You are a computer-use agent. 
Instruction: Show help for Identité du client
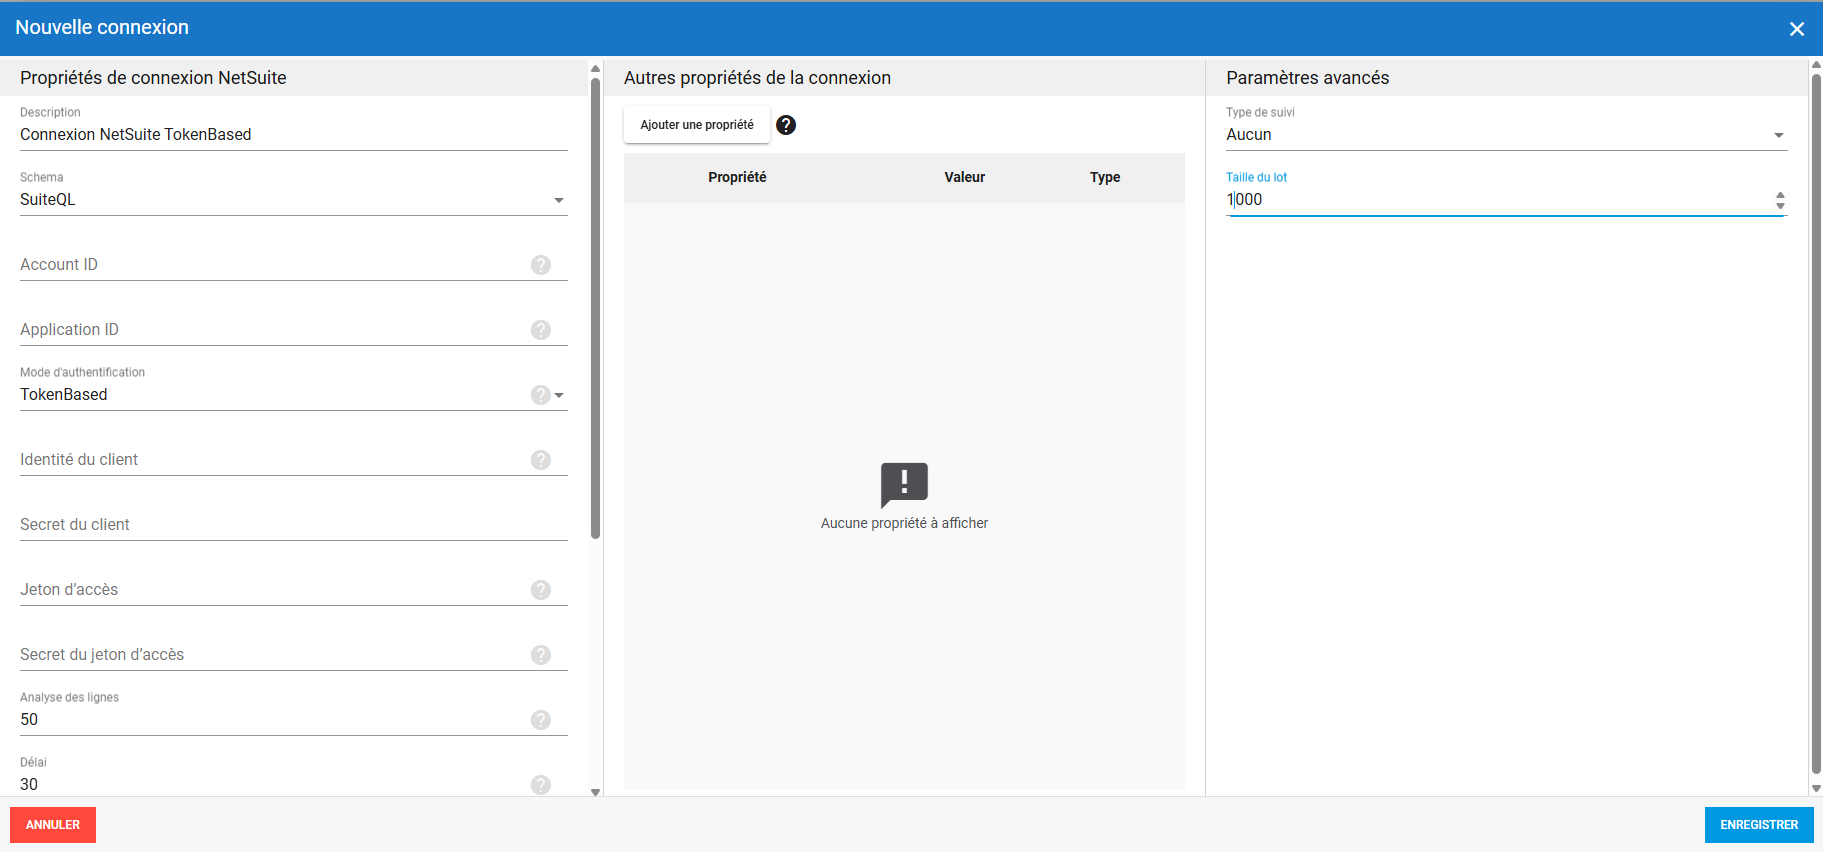541,460
